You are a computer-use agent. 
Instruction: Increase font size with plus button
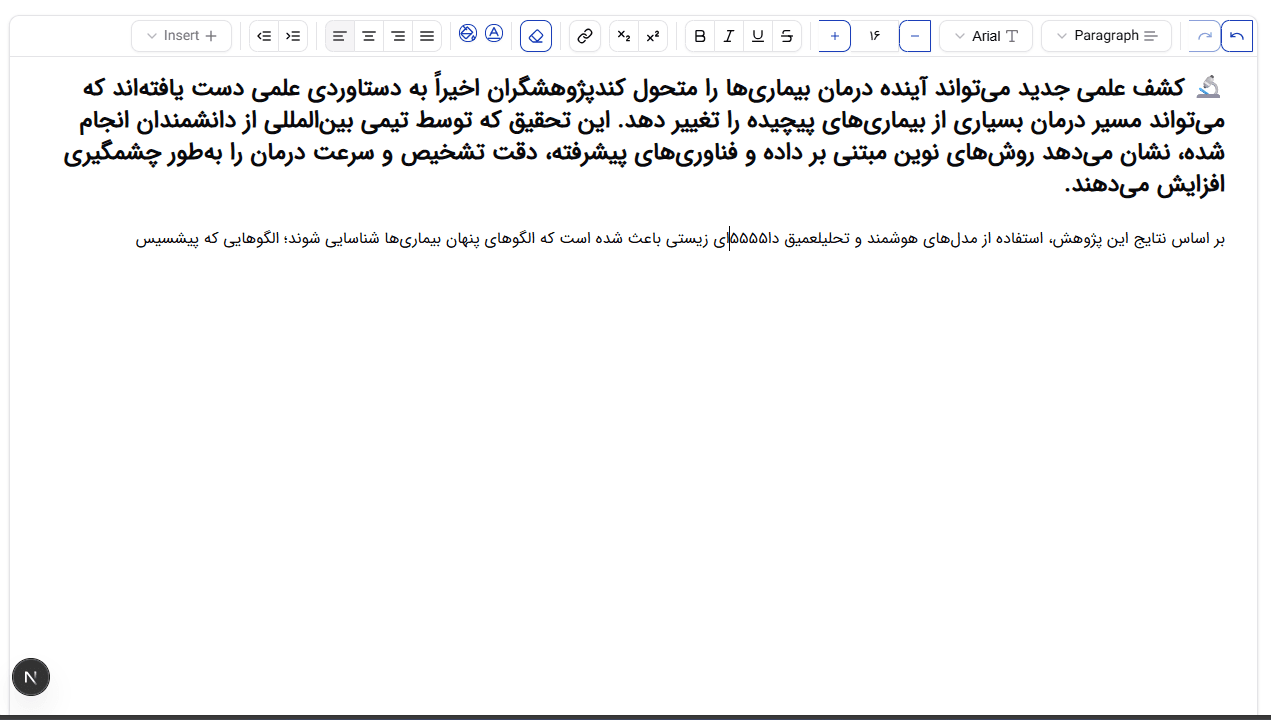point(835,36)
